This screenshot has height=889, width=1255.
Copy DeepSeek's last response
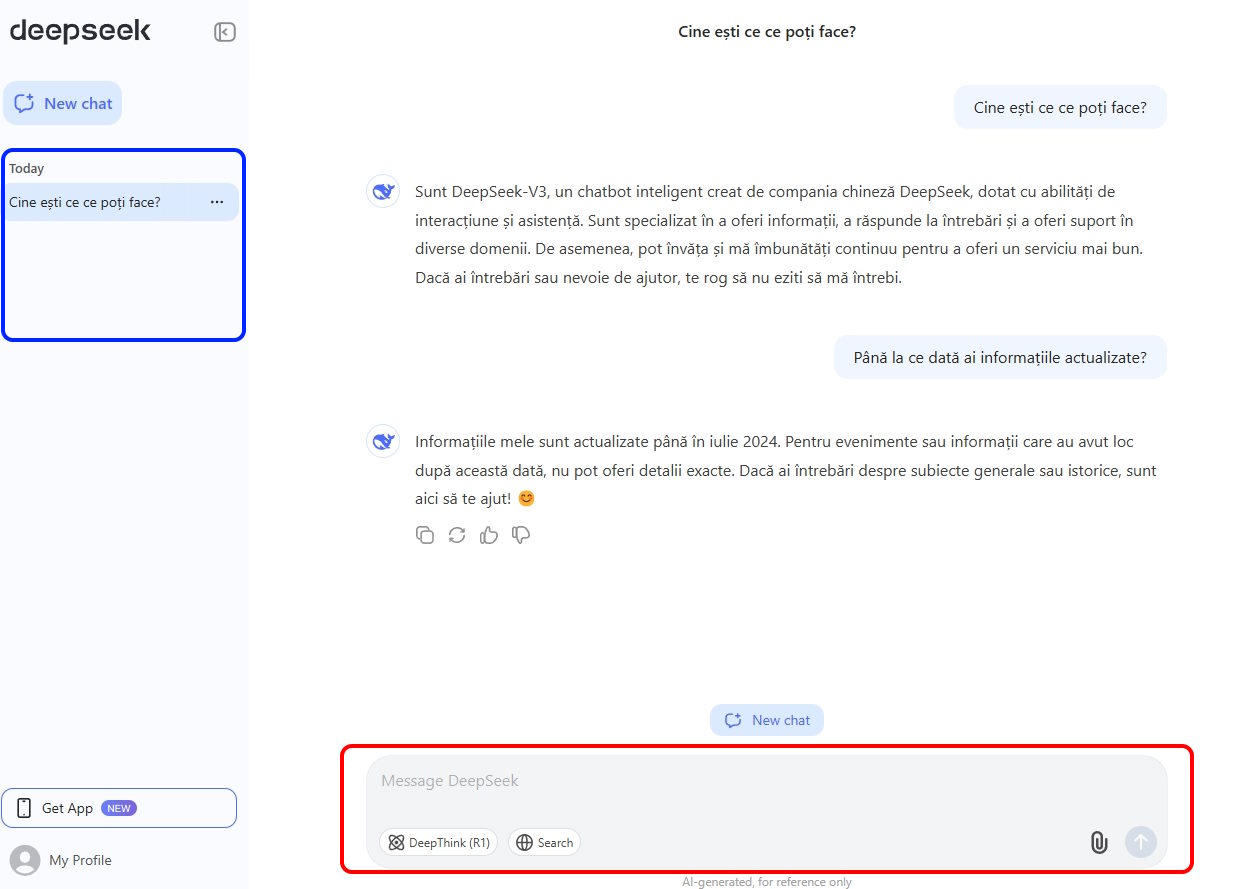pos(425,535)
